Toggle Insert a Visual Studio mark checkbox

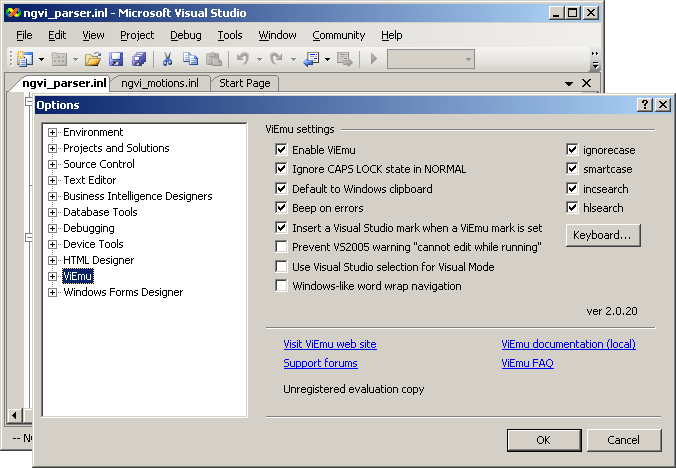pos(281,227)
